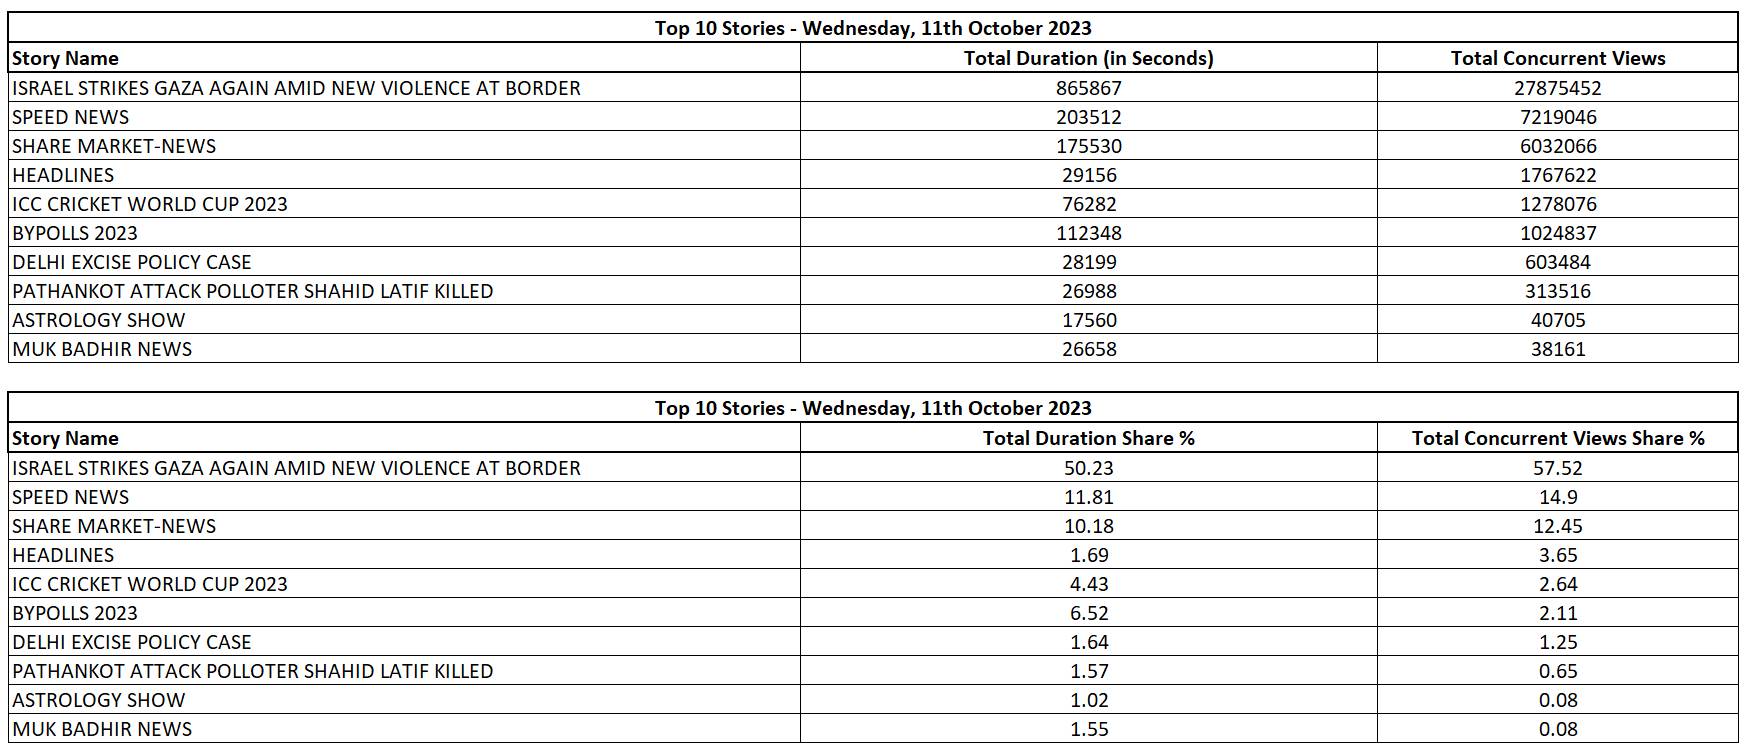Select the cell with value 27875452
This screenshot has height=750, width=1750.
coord(1557,88)
